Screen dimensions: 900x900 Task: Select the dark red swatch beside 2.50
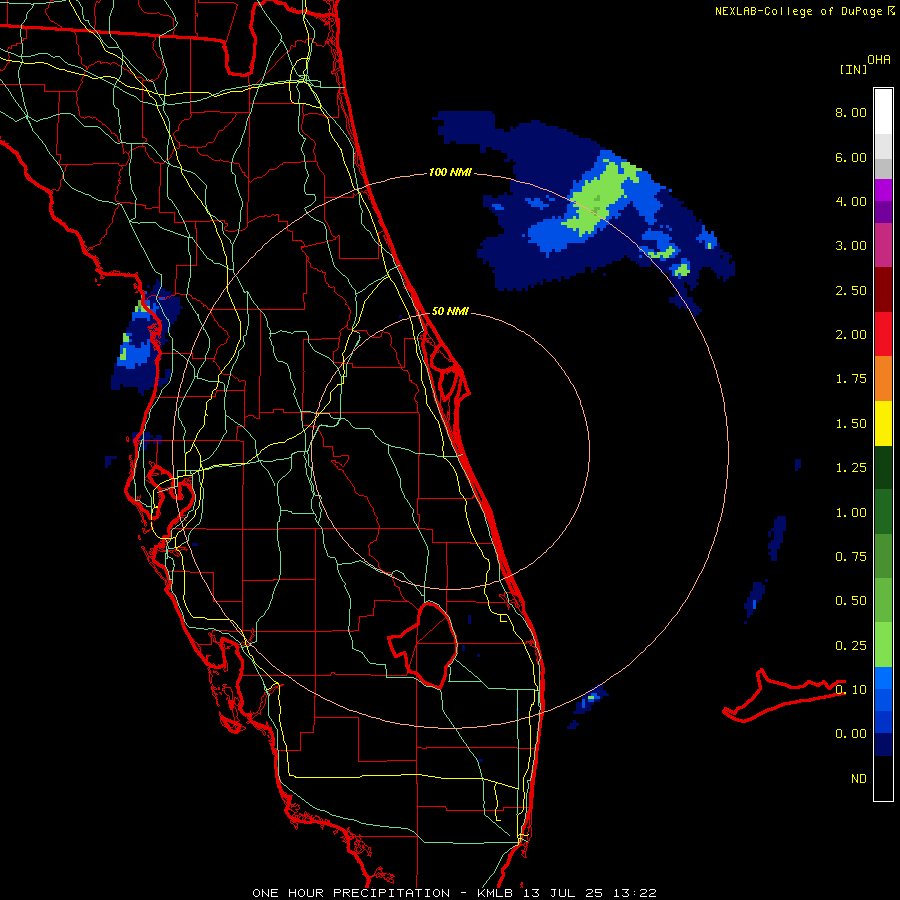(x=883, y=290)
